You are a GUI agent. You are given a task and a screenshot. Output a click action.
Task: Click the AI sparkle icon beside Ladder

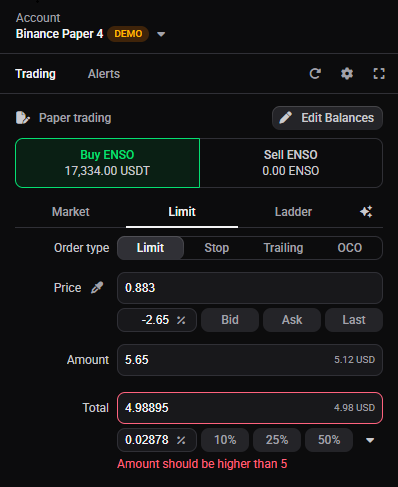366,212
